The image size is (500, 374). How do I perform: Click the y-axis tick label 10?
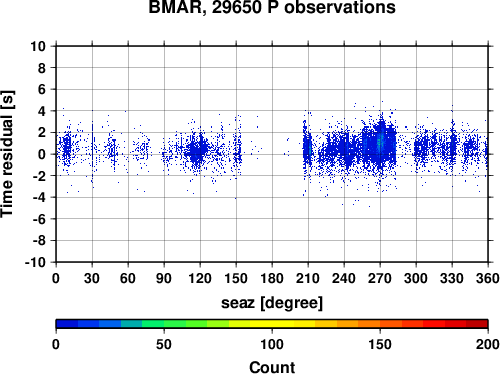click(38, 46)
